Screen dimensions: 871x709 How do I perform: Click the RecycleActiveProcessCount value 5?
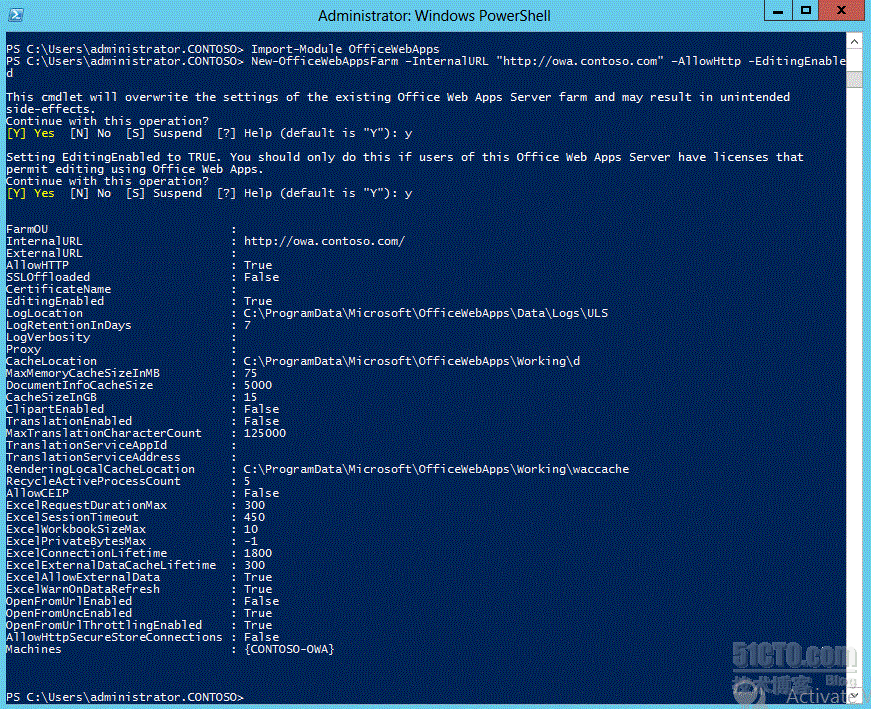point(247,481)
